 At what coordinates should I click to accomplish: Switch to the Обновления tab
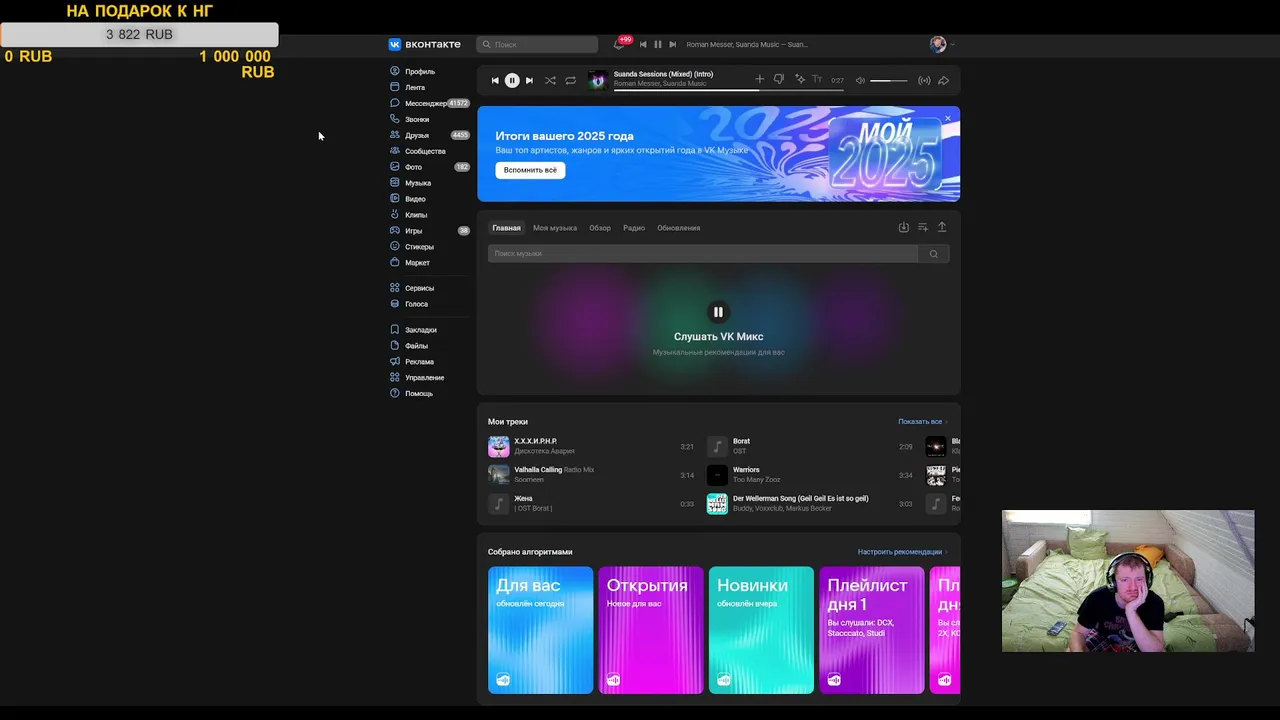coord(679,228)
